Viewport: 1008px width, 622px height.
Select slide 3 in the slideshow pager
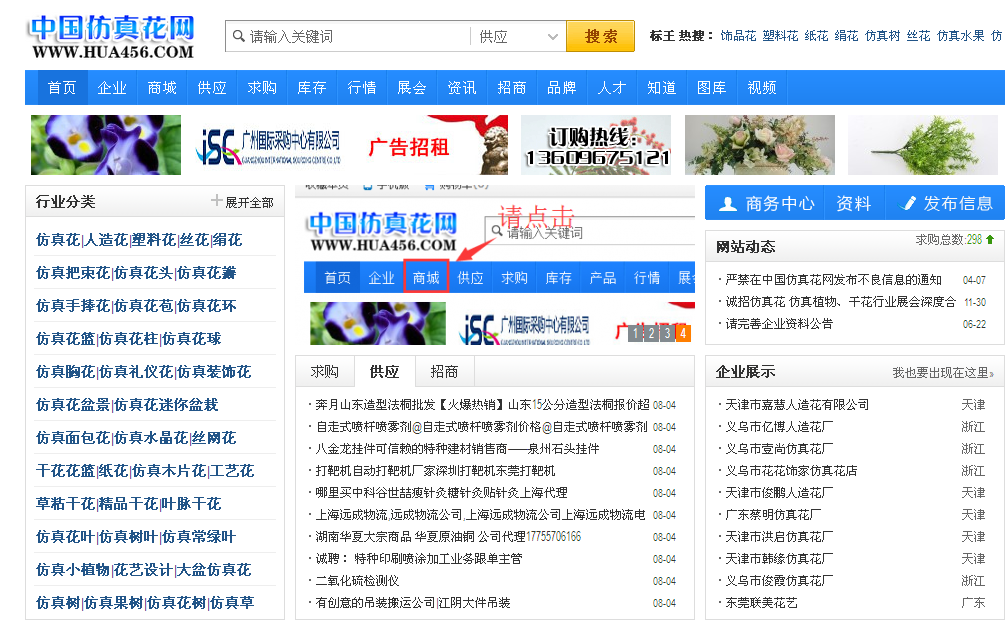(667, 333)
